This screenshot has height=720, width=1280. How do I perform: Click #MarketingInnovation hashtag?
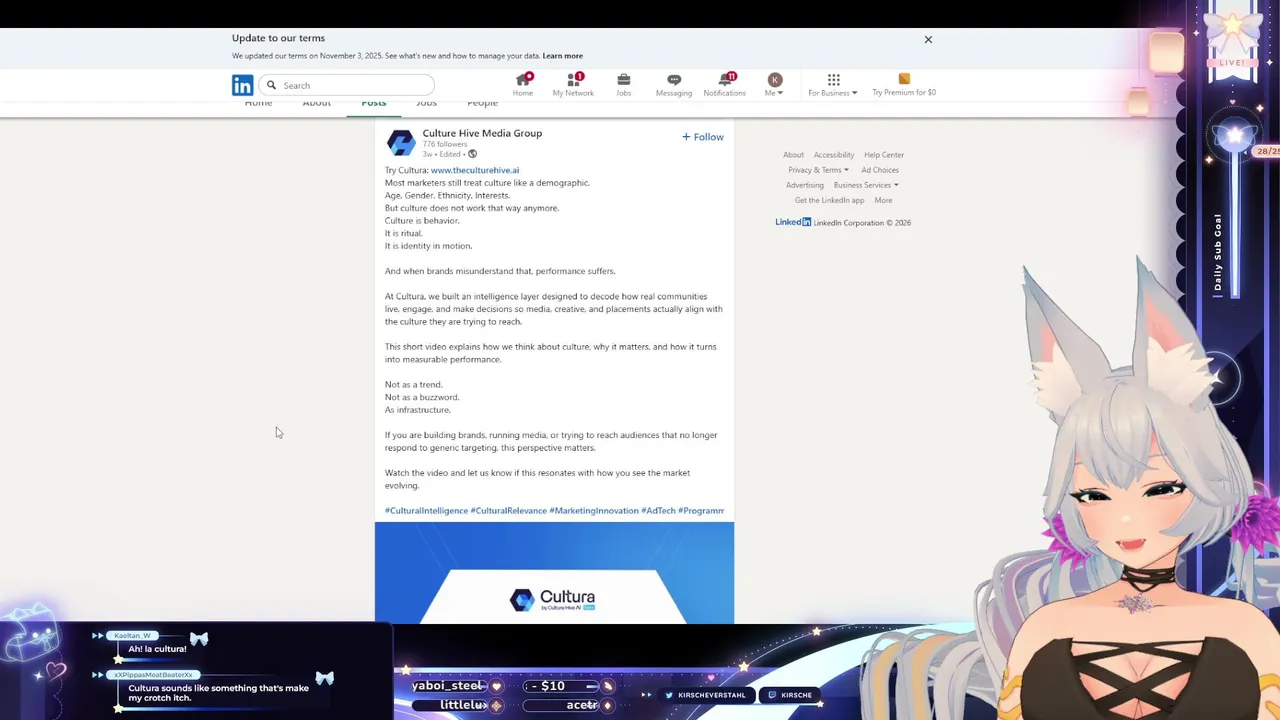point(593,511)
